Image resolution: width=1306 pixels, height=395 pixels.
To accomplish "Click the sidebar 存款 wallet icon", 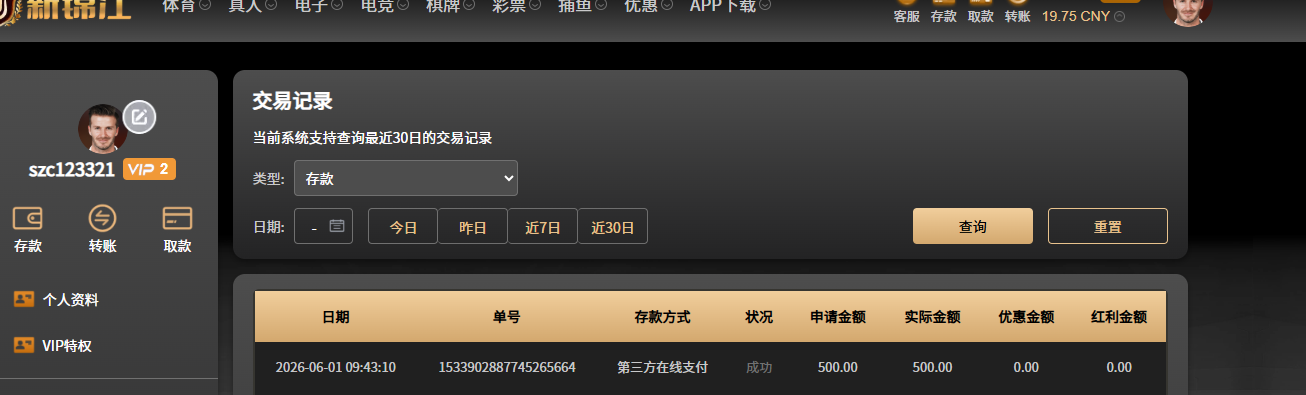I will (x=28, y=218).
